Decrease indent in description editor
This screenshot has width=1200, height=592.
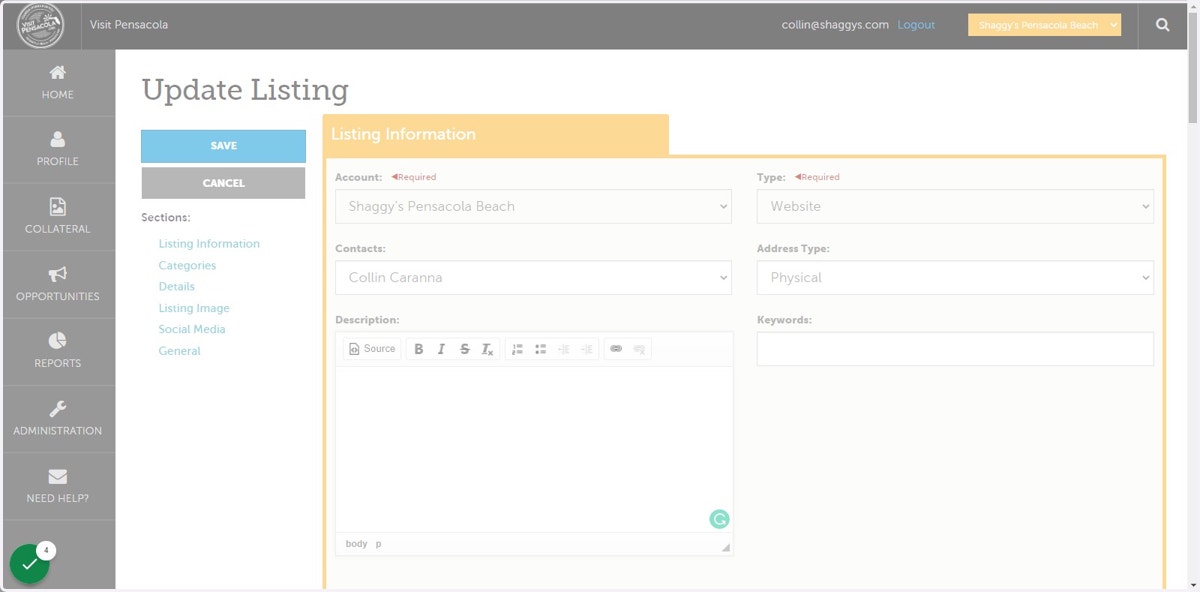[563, 349]
